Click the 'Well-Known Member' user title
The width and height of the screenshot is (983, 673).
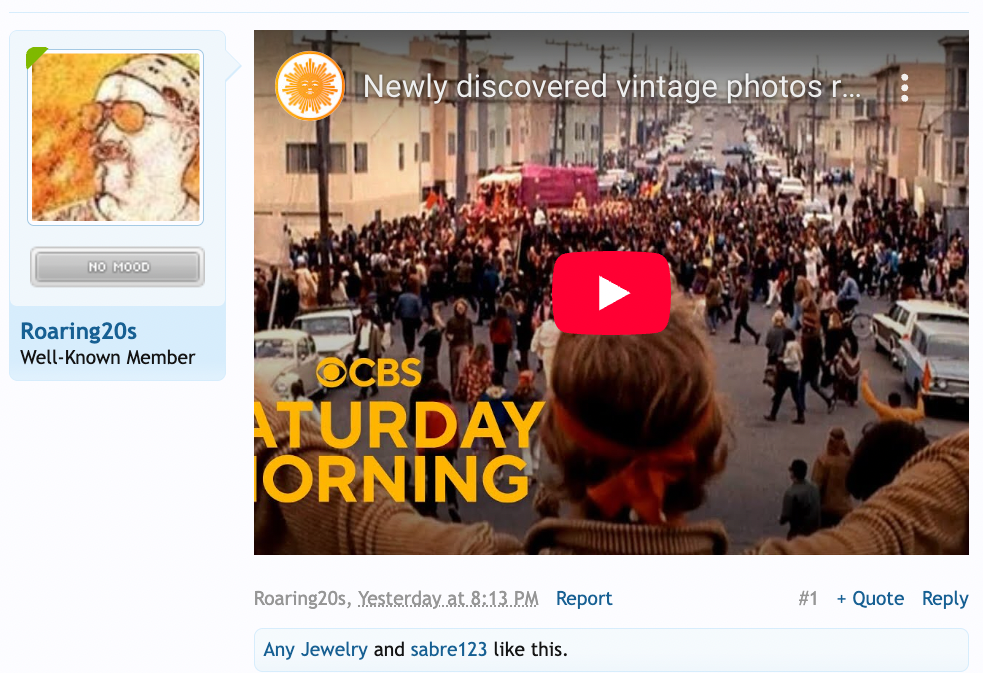[x=107, y=358]
